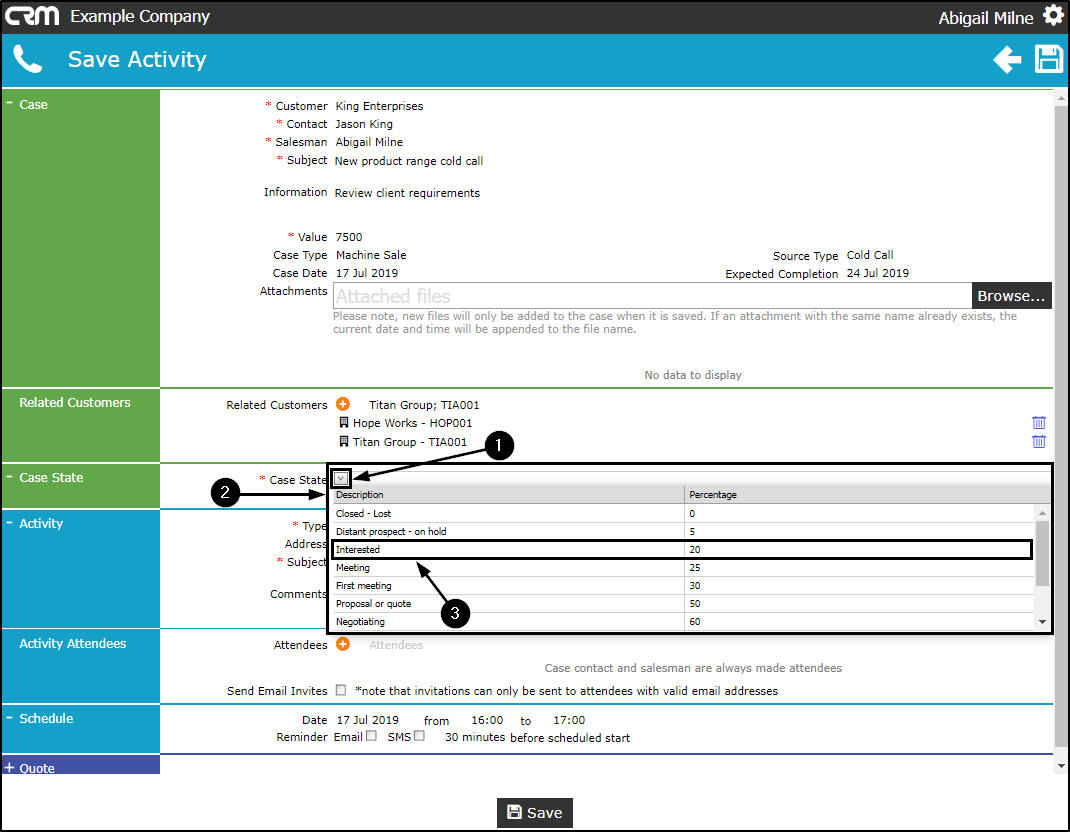Add a related customer with plus icon
Screen dimensions: 1070x832
343,404
